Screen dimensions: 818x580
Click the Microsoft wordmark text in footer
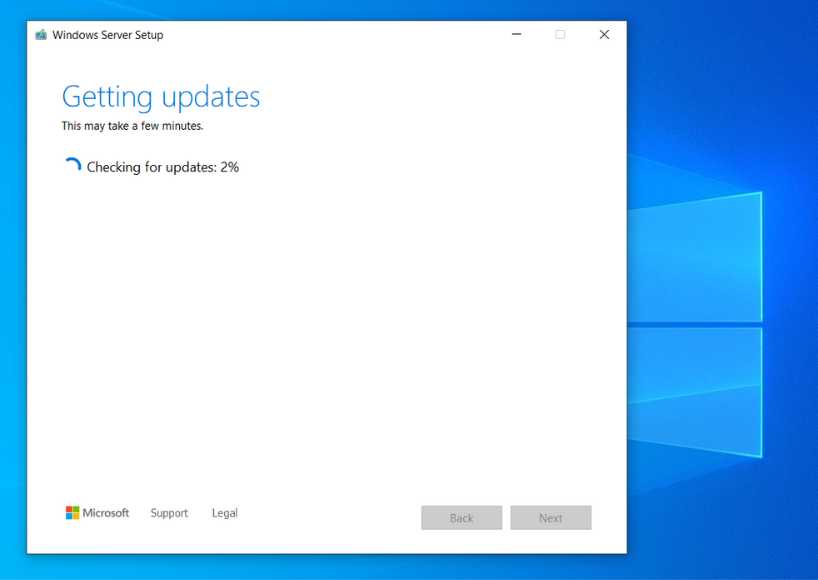pos(106,513)
